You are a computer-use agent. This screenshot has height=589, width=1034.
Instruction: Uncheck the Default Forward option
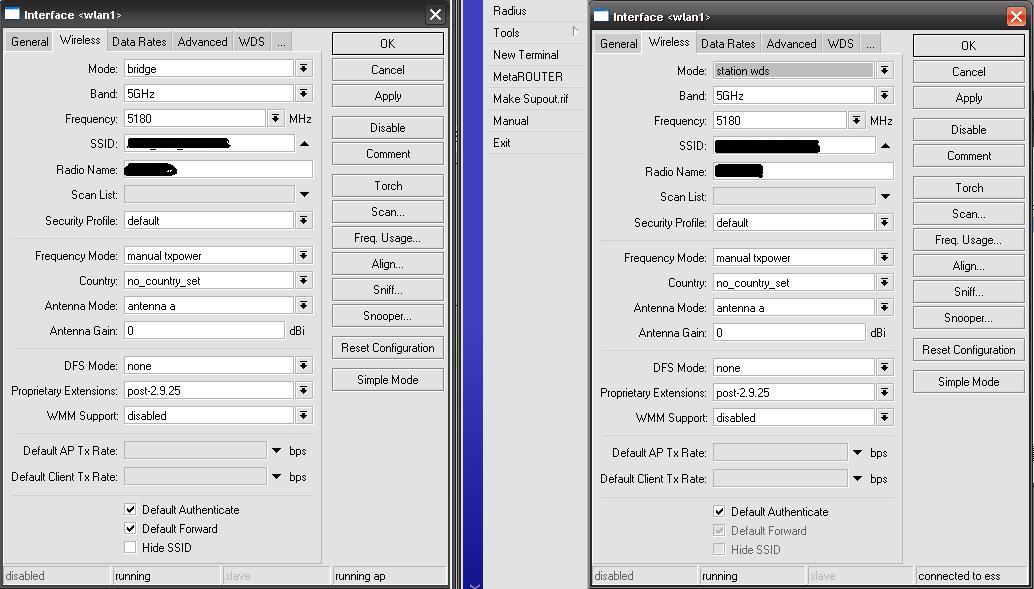[129, 528]
